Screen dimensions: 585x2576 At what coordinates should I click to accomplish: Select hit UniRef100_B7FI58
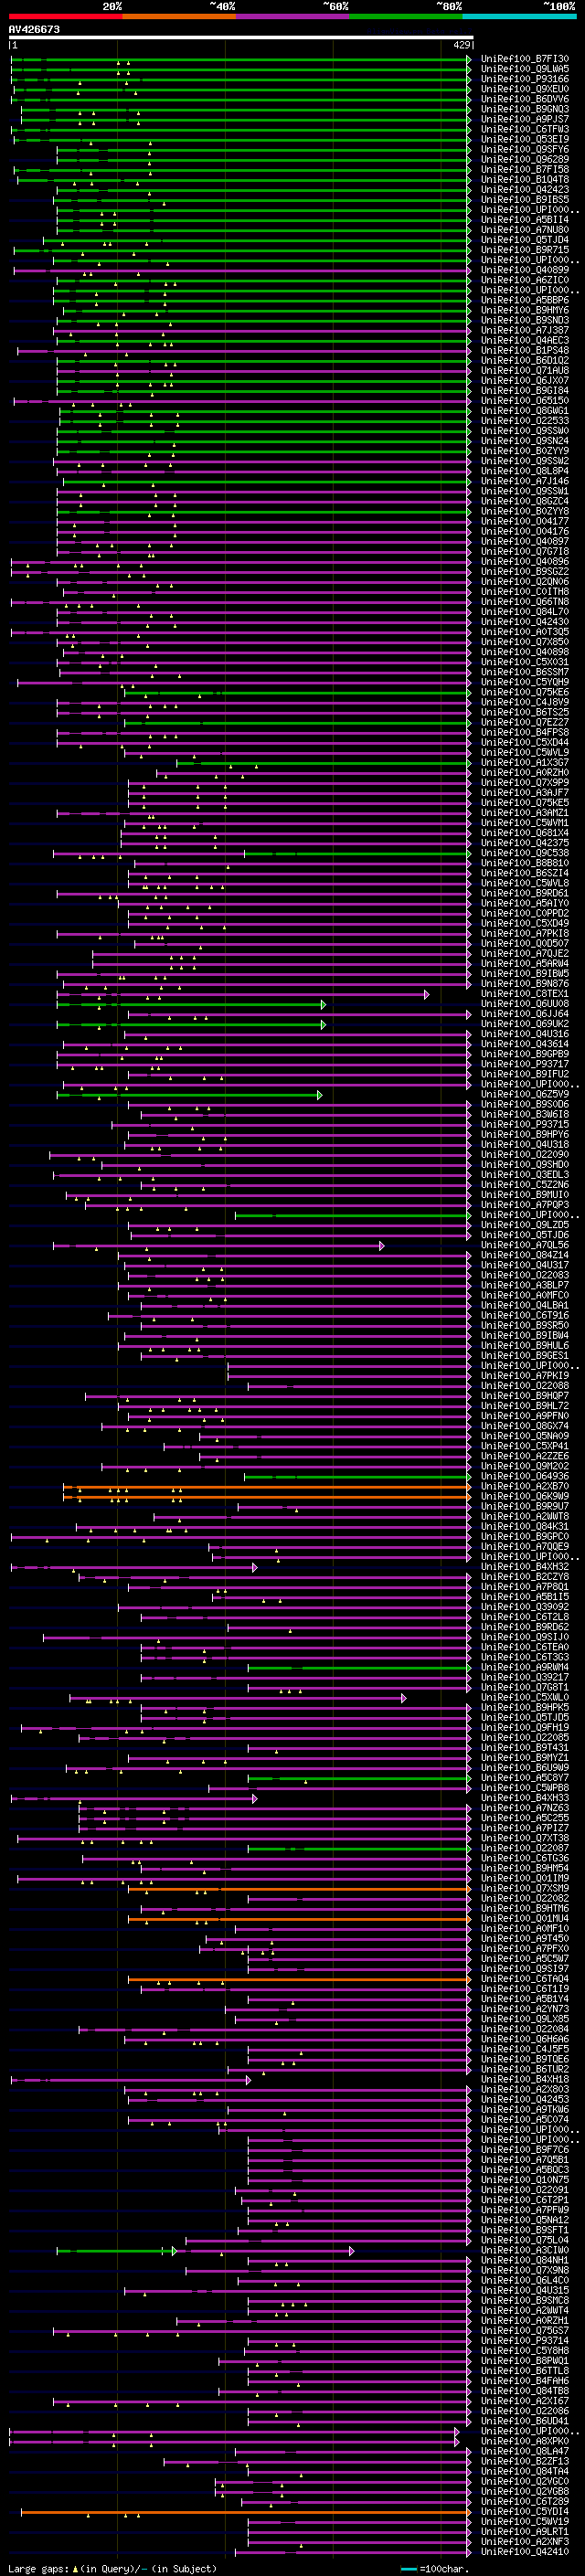[525, 169]
